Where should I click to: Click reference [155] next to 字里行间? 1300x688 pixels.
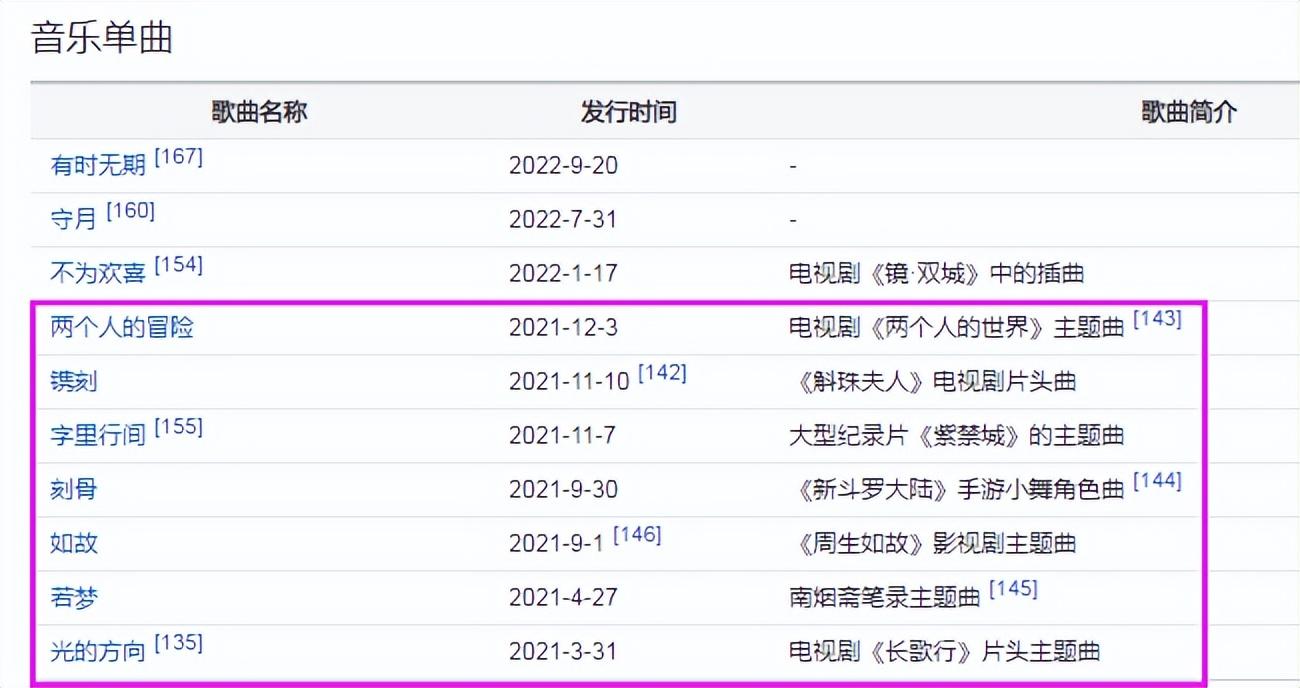click(x=178, y=427)
